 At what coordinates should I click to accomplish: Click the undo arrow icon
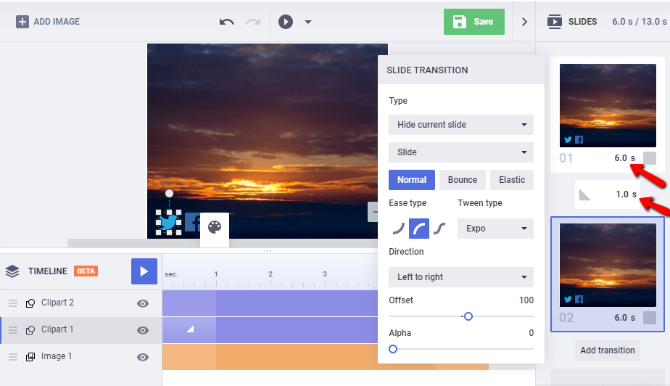coord(227,22)
